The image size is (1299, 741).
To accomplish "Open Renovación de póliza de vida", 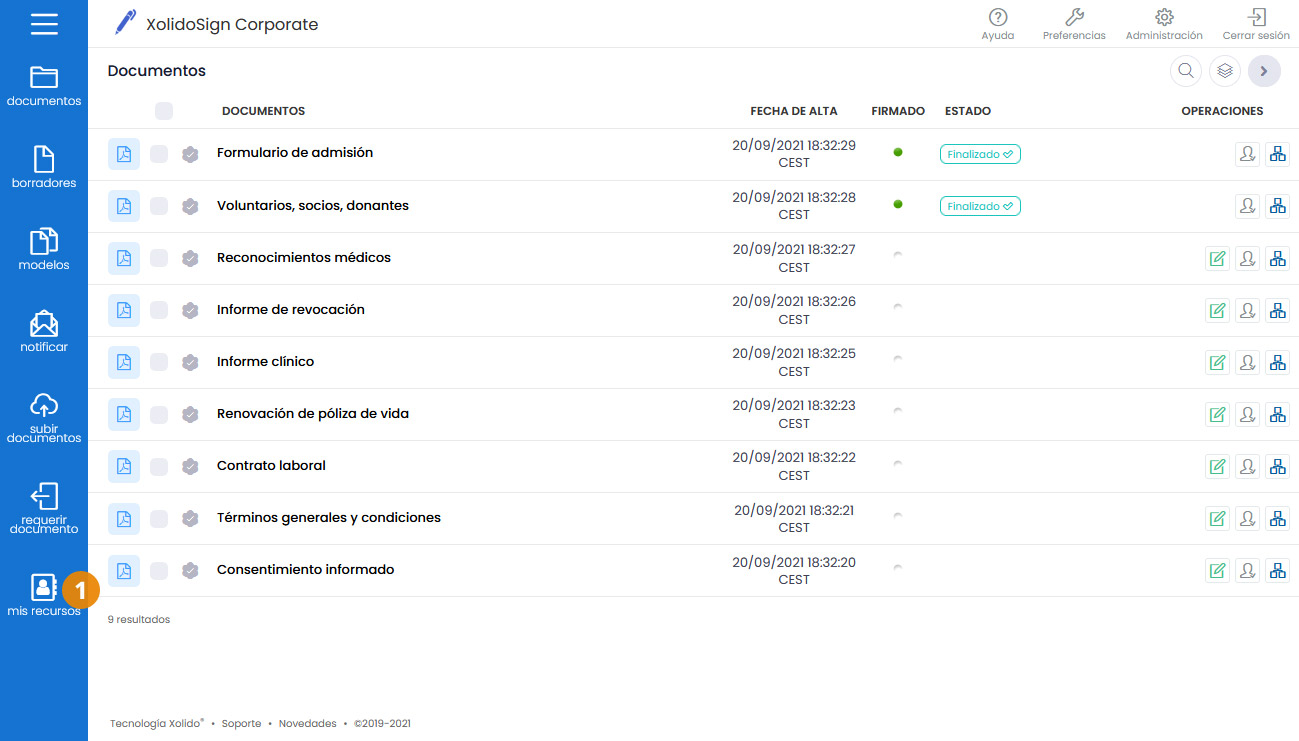I will tap(313, 414).
